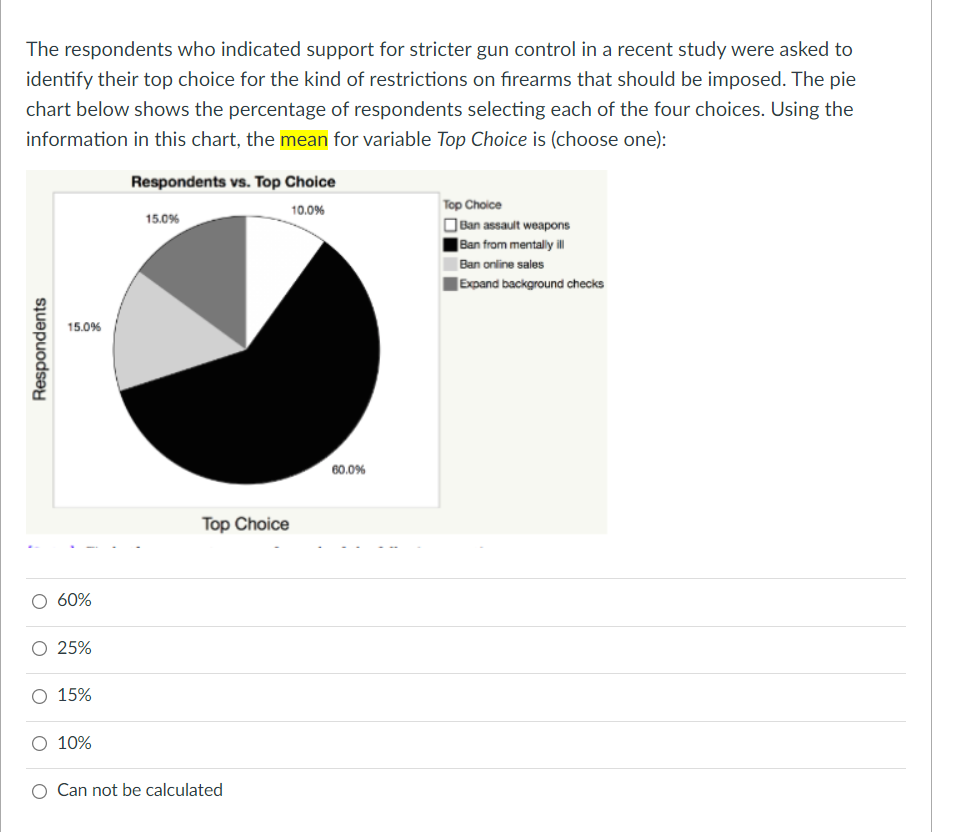The width and height of the screenshot is (969, 832).
Task: Select the 25% answer option
Action: click(39, 648)
